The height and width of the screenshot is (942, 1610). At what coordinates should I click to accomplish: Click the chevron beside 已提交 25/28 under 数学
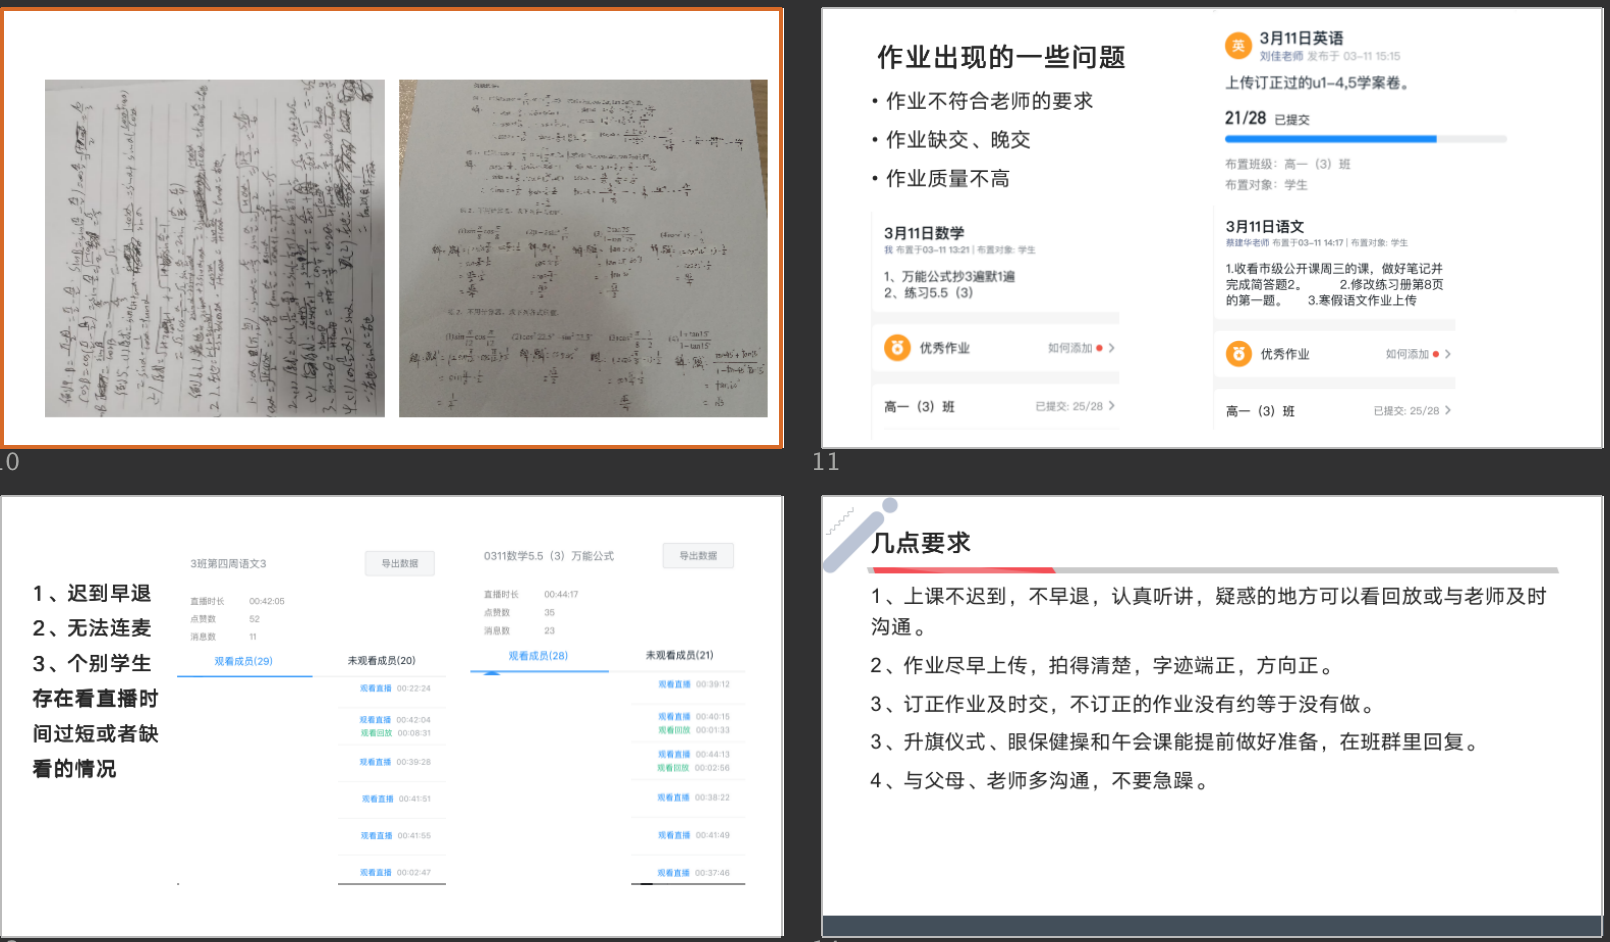pos(1112,406)
